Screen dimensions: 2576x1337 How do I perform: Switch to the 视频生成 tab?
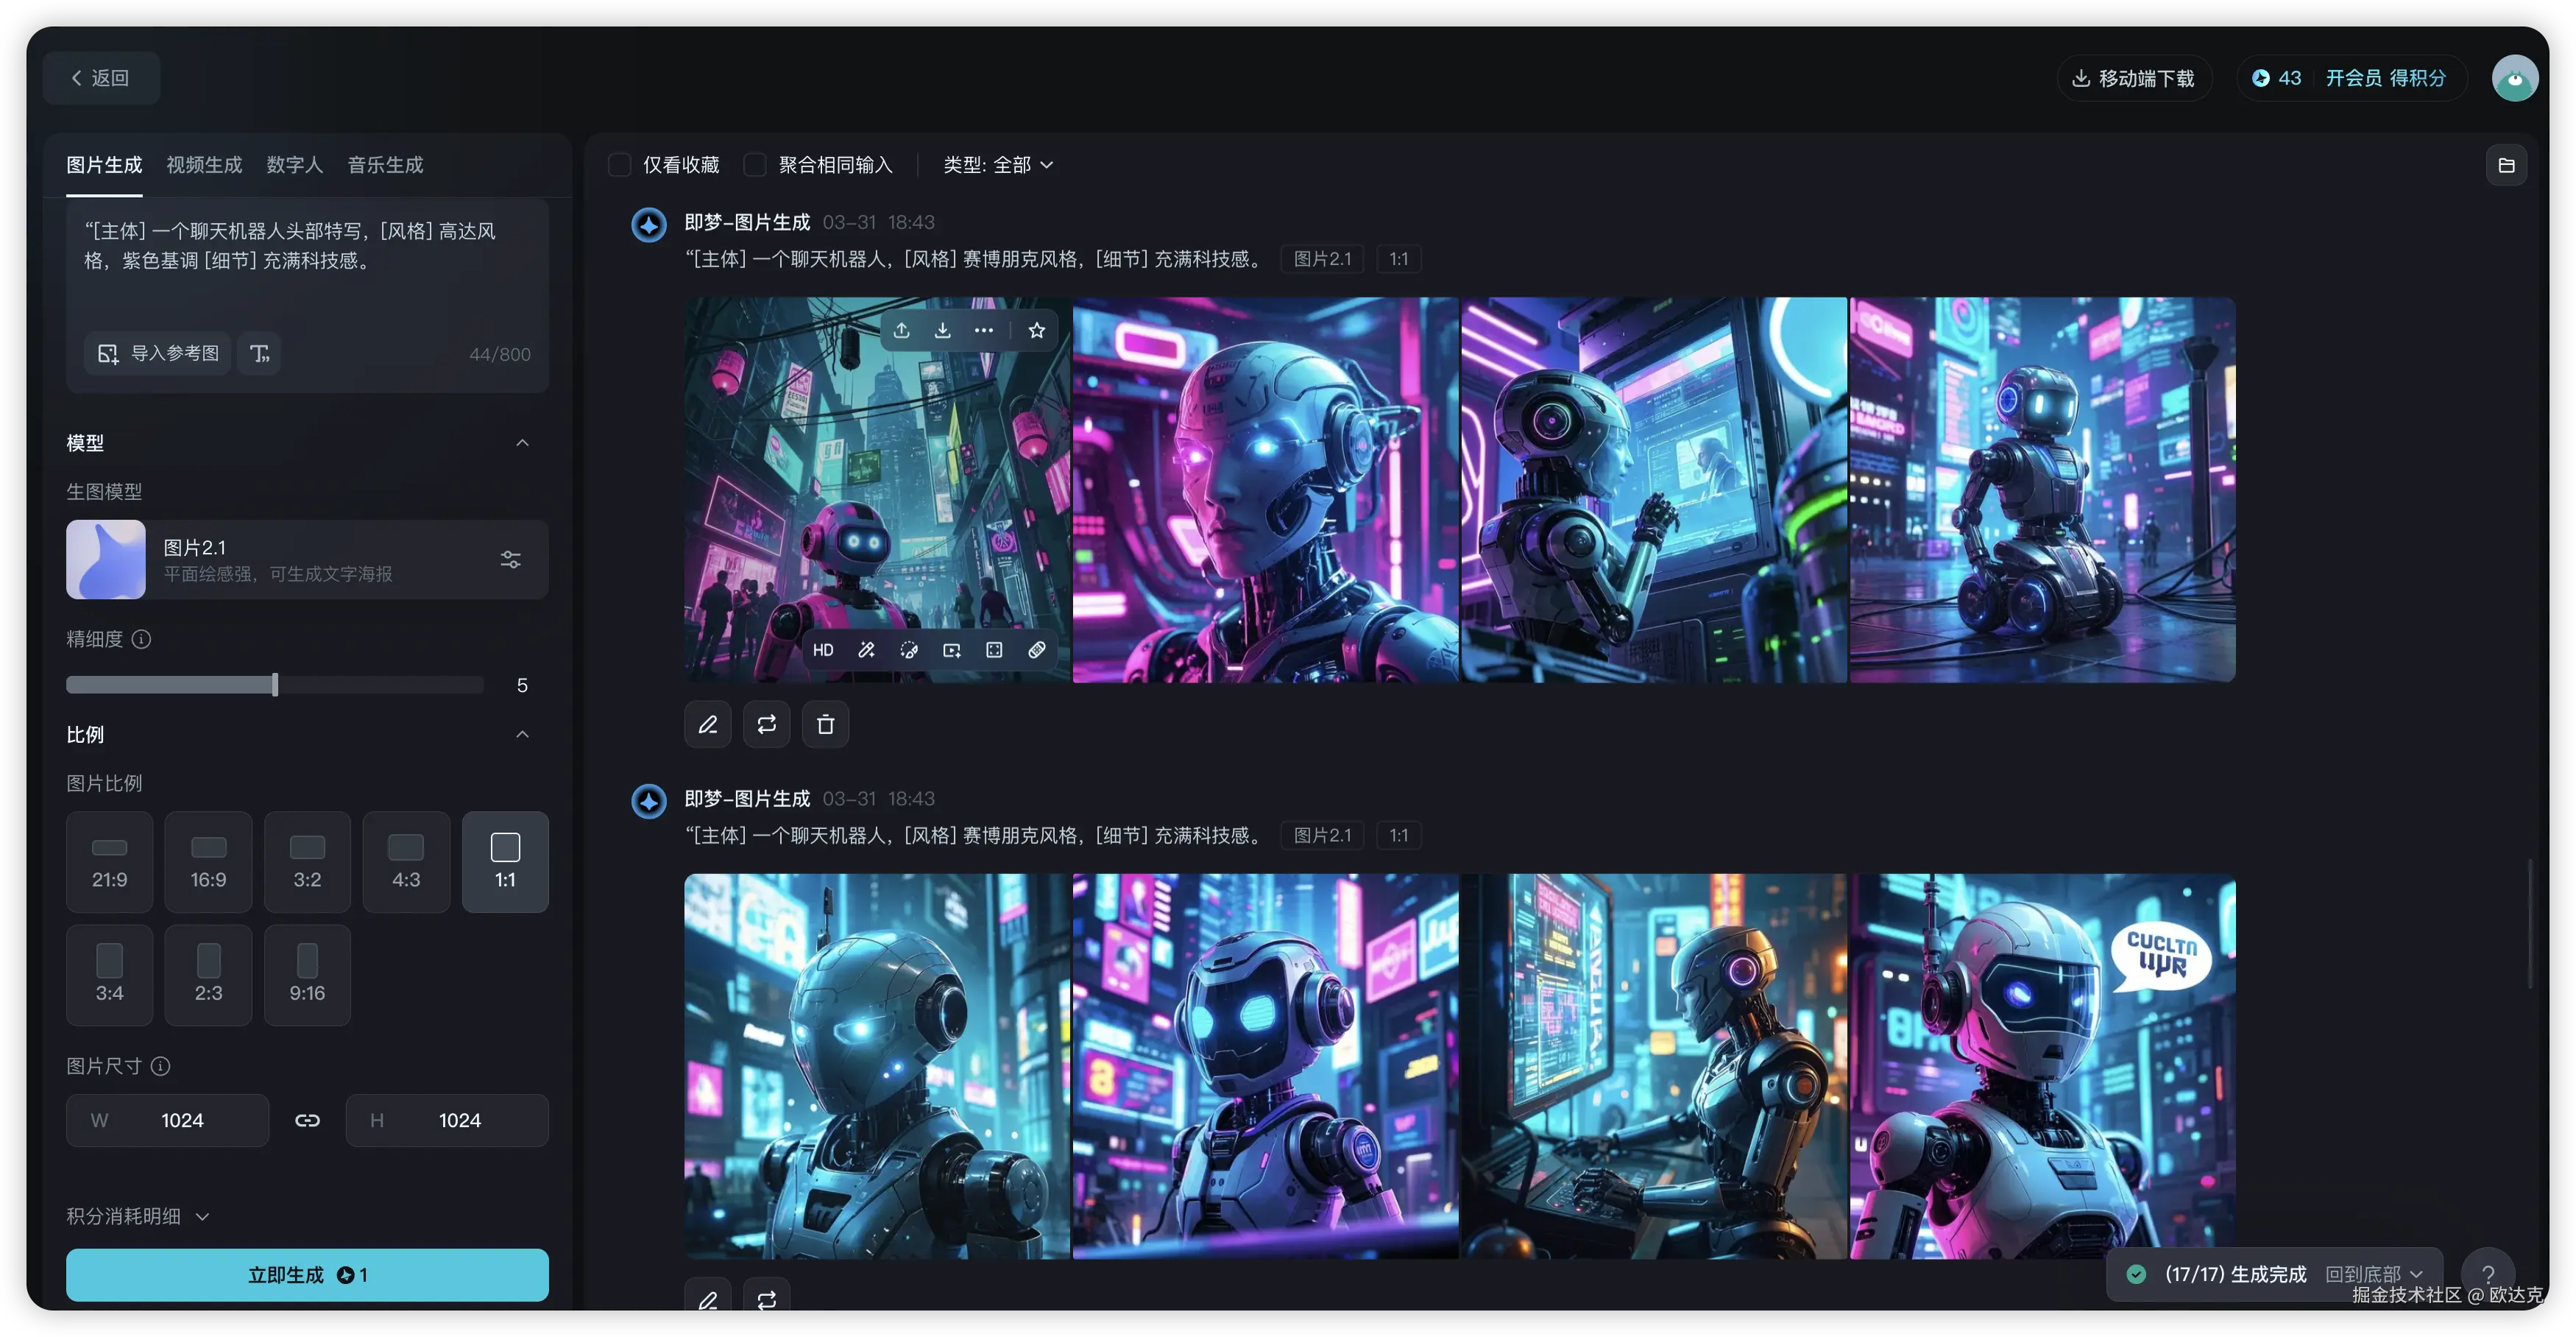(204, 165)
